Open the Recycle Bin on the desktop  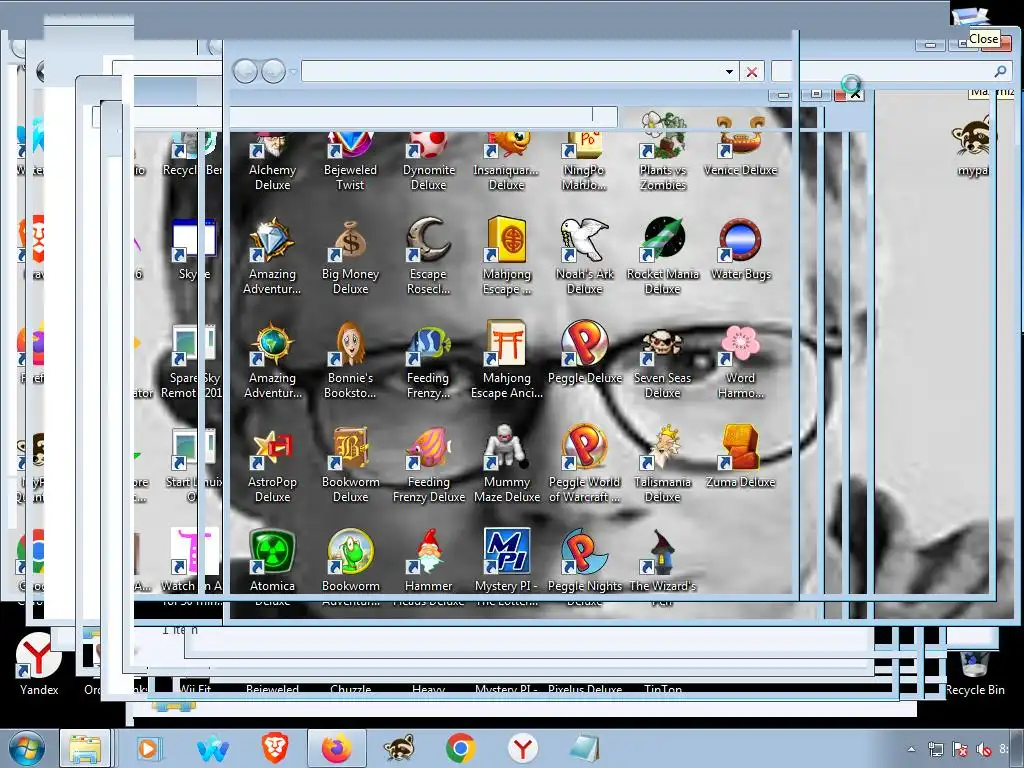click(x=975, y=673)
